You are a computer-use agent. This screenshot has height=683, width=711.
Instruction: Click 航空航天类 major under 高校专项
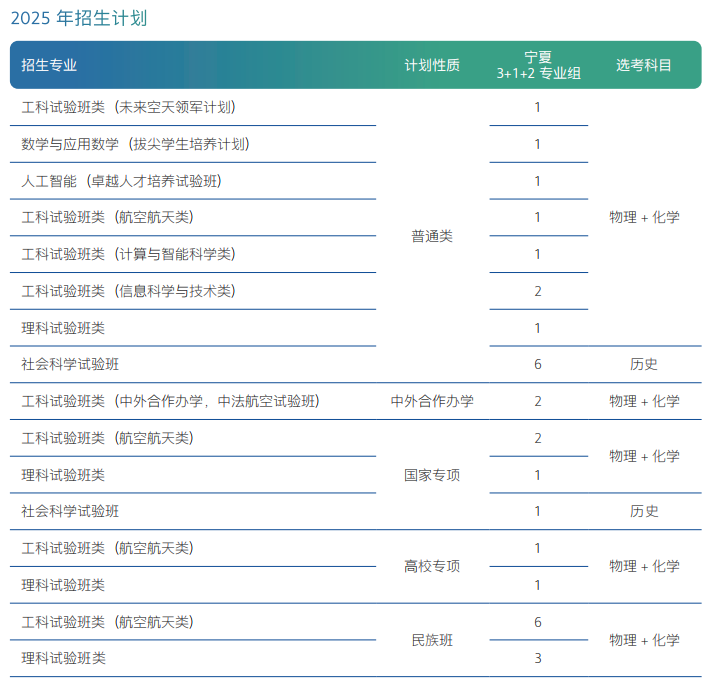pyautogui.click(x=107, y=548)
